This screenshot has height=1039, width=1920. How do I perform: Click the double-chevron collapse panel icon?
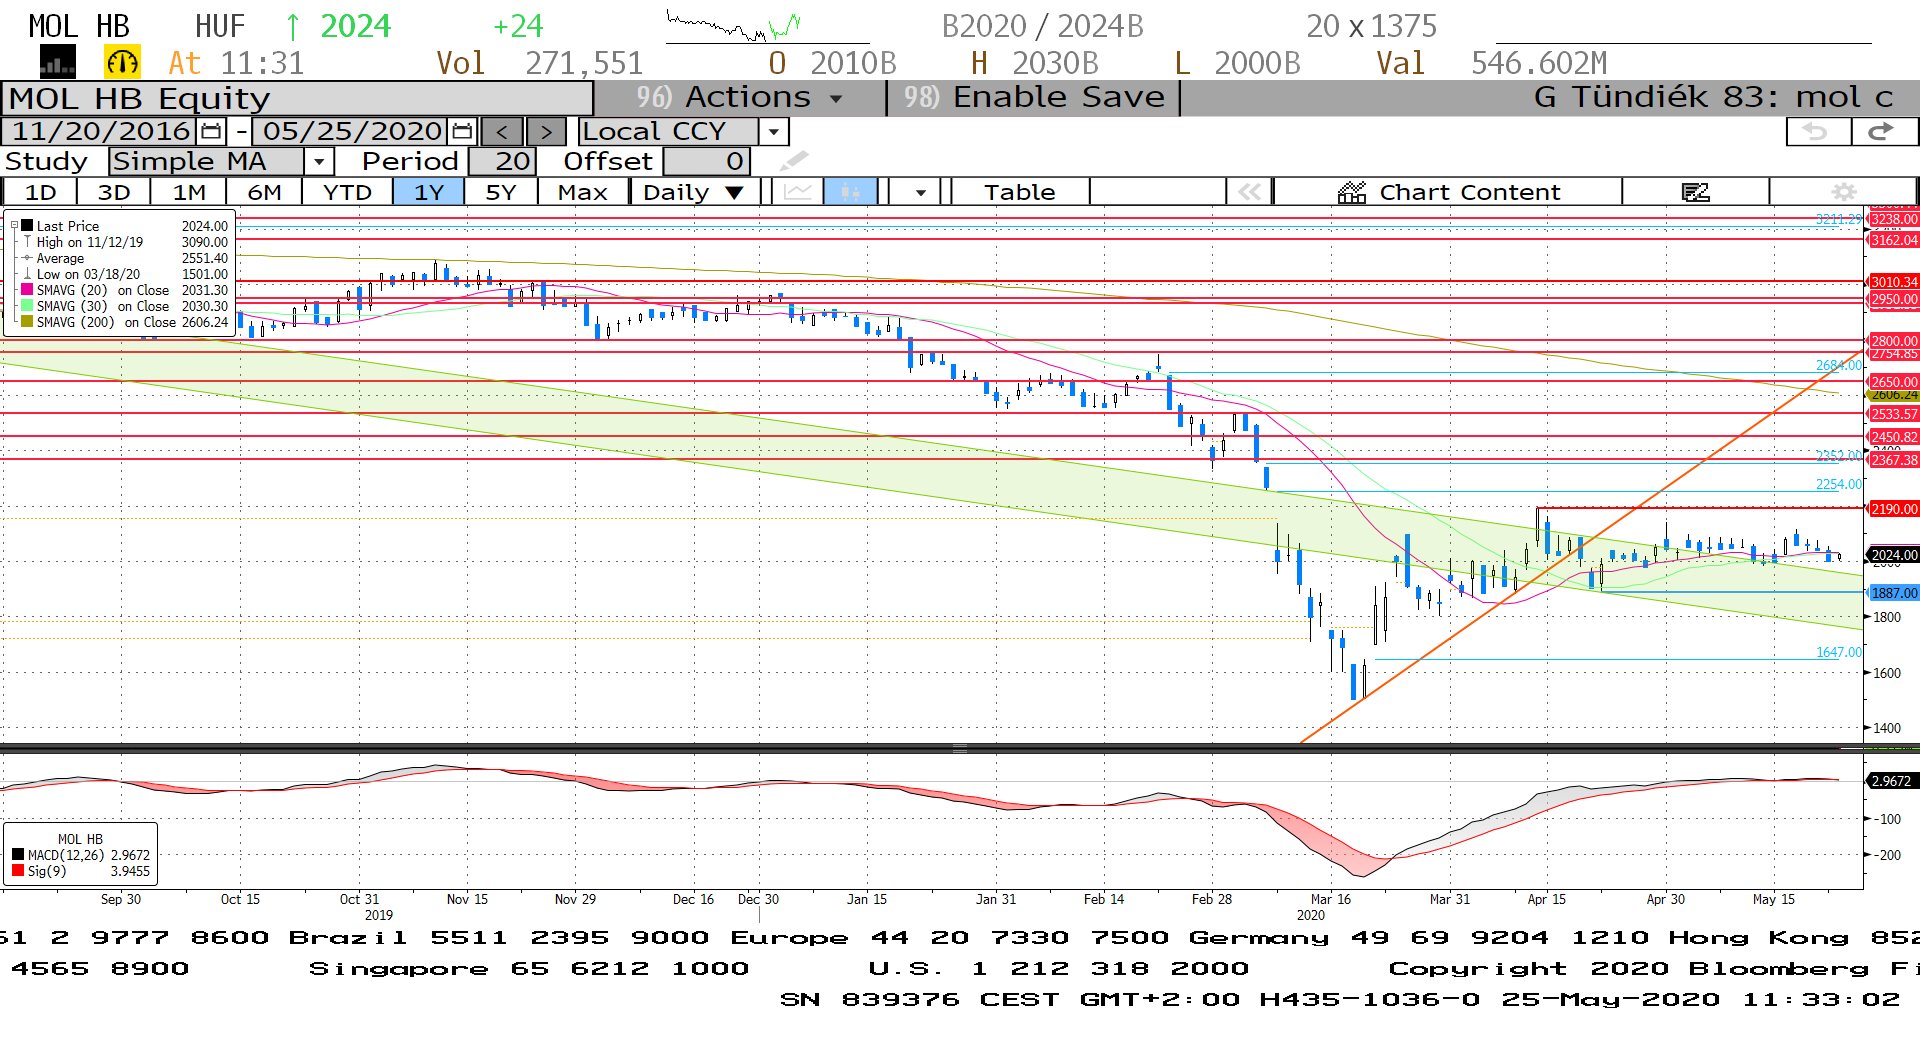[x=1249, y=192]
